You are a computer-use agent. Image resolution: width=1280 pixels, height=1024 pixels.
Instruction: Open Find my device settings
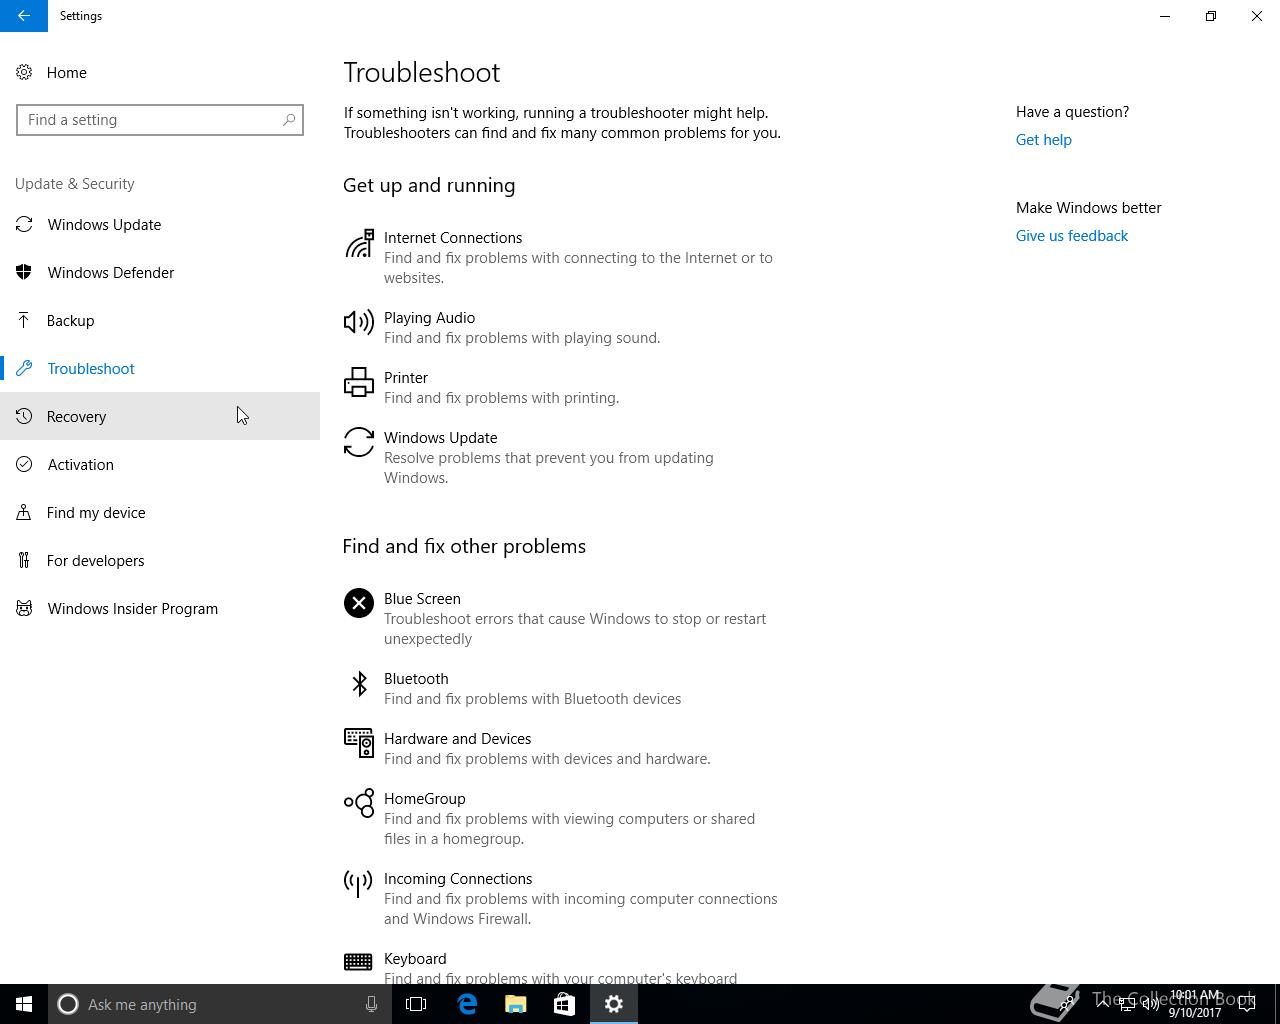coord(160,513)
